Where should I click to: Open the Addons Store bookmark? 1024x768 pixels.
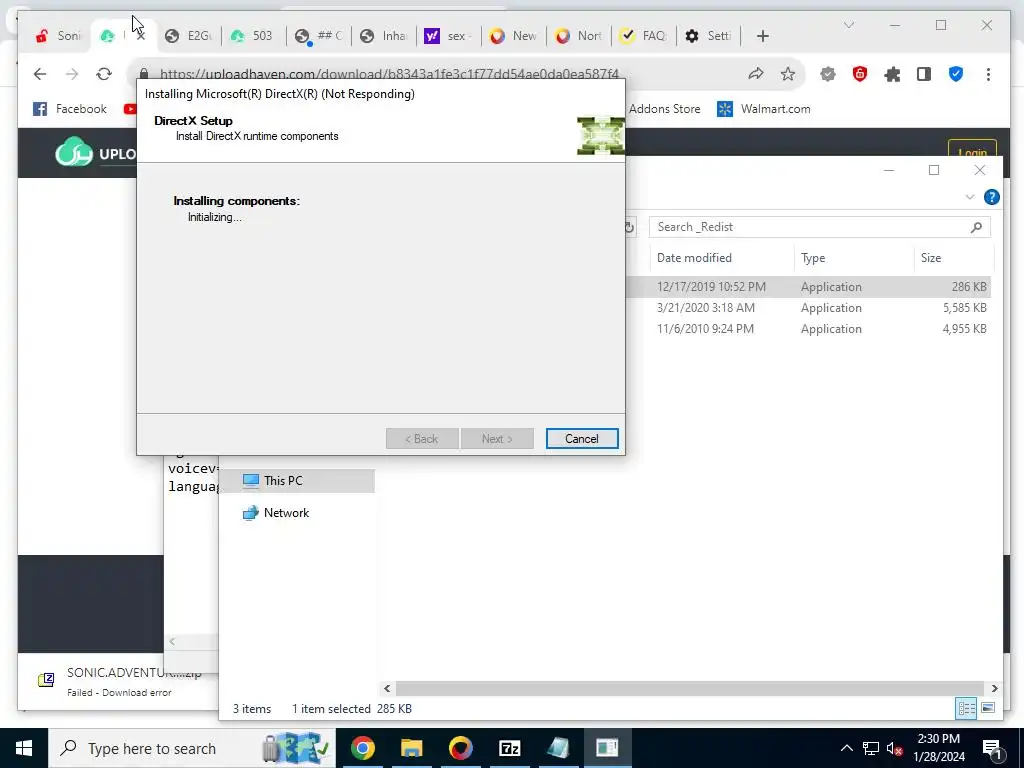(x=664, y=109)
